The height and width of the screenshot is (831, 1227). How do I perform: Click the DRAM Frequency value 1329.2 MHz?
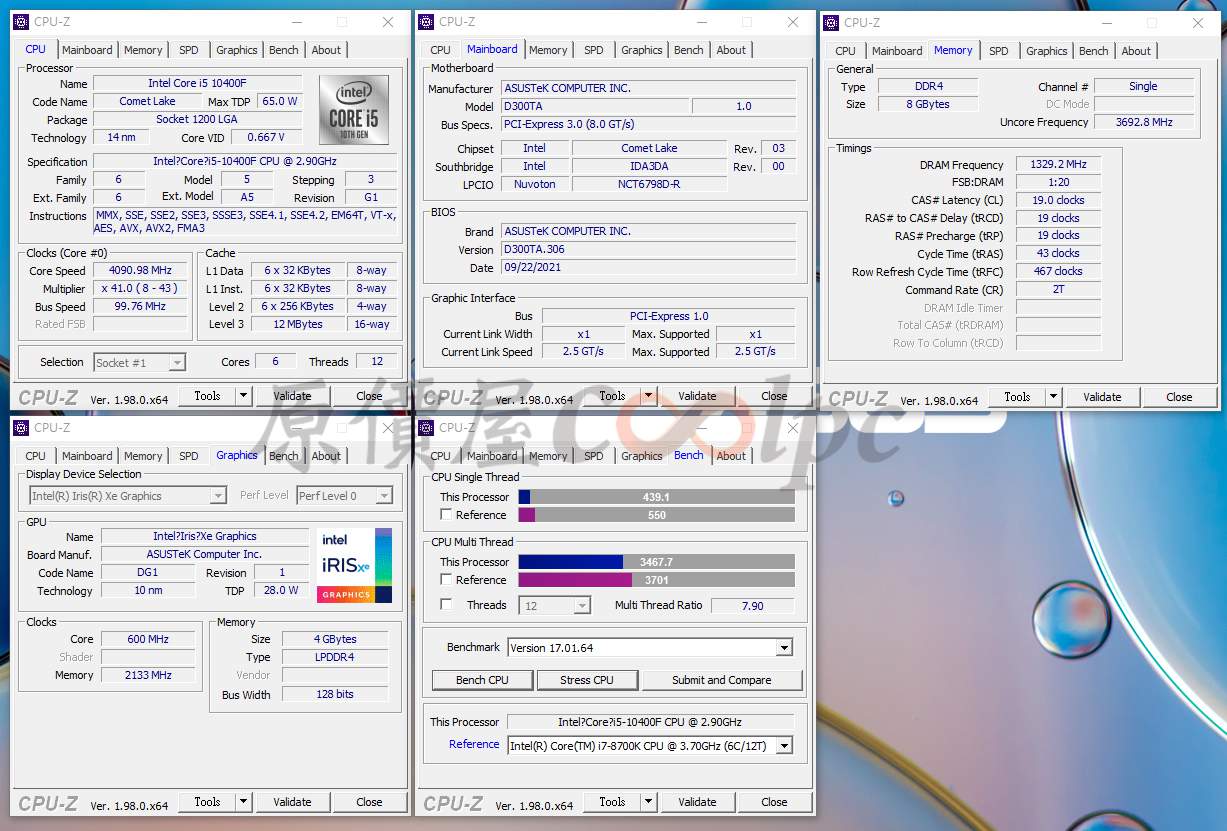coord(1058,165)
